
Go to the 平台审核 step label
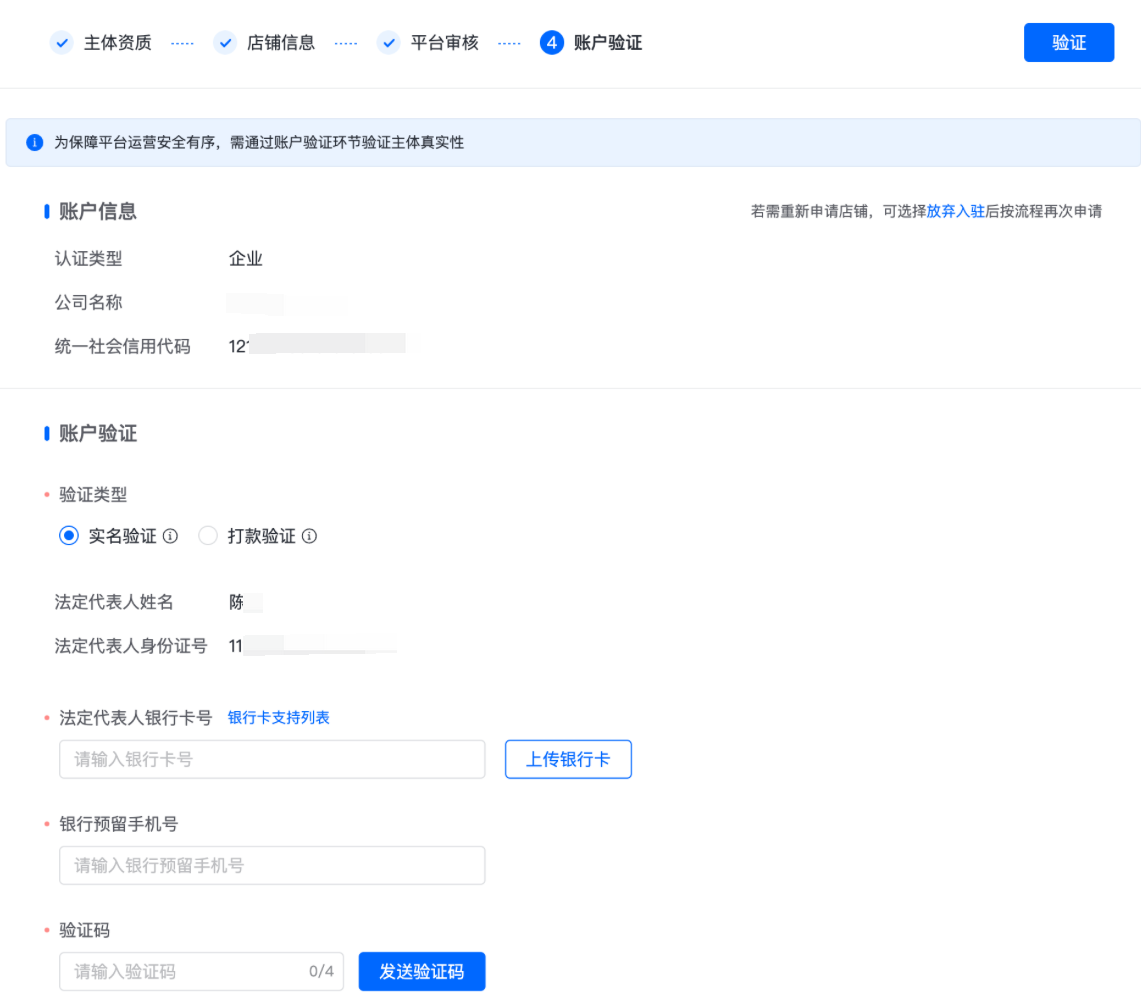point(445,43)
